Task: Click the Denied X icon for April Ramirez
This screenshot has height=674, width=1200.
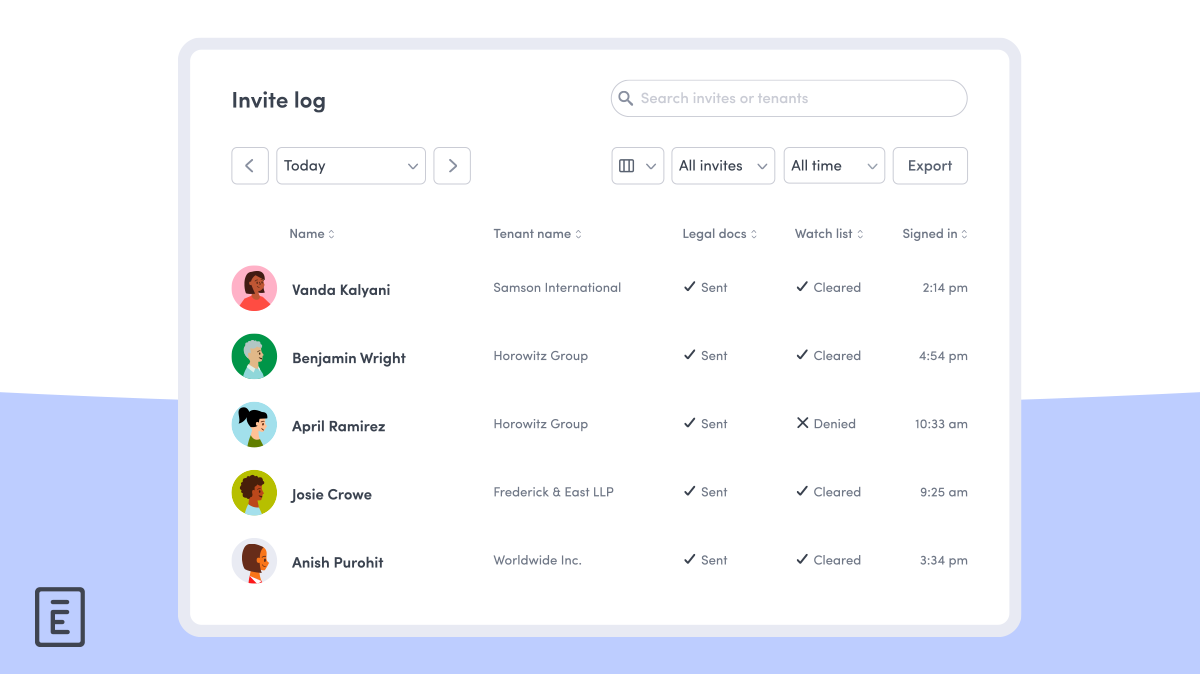Action: point(803,423)
